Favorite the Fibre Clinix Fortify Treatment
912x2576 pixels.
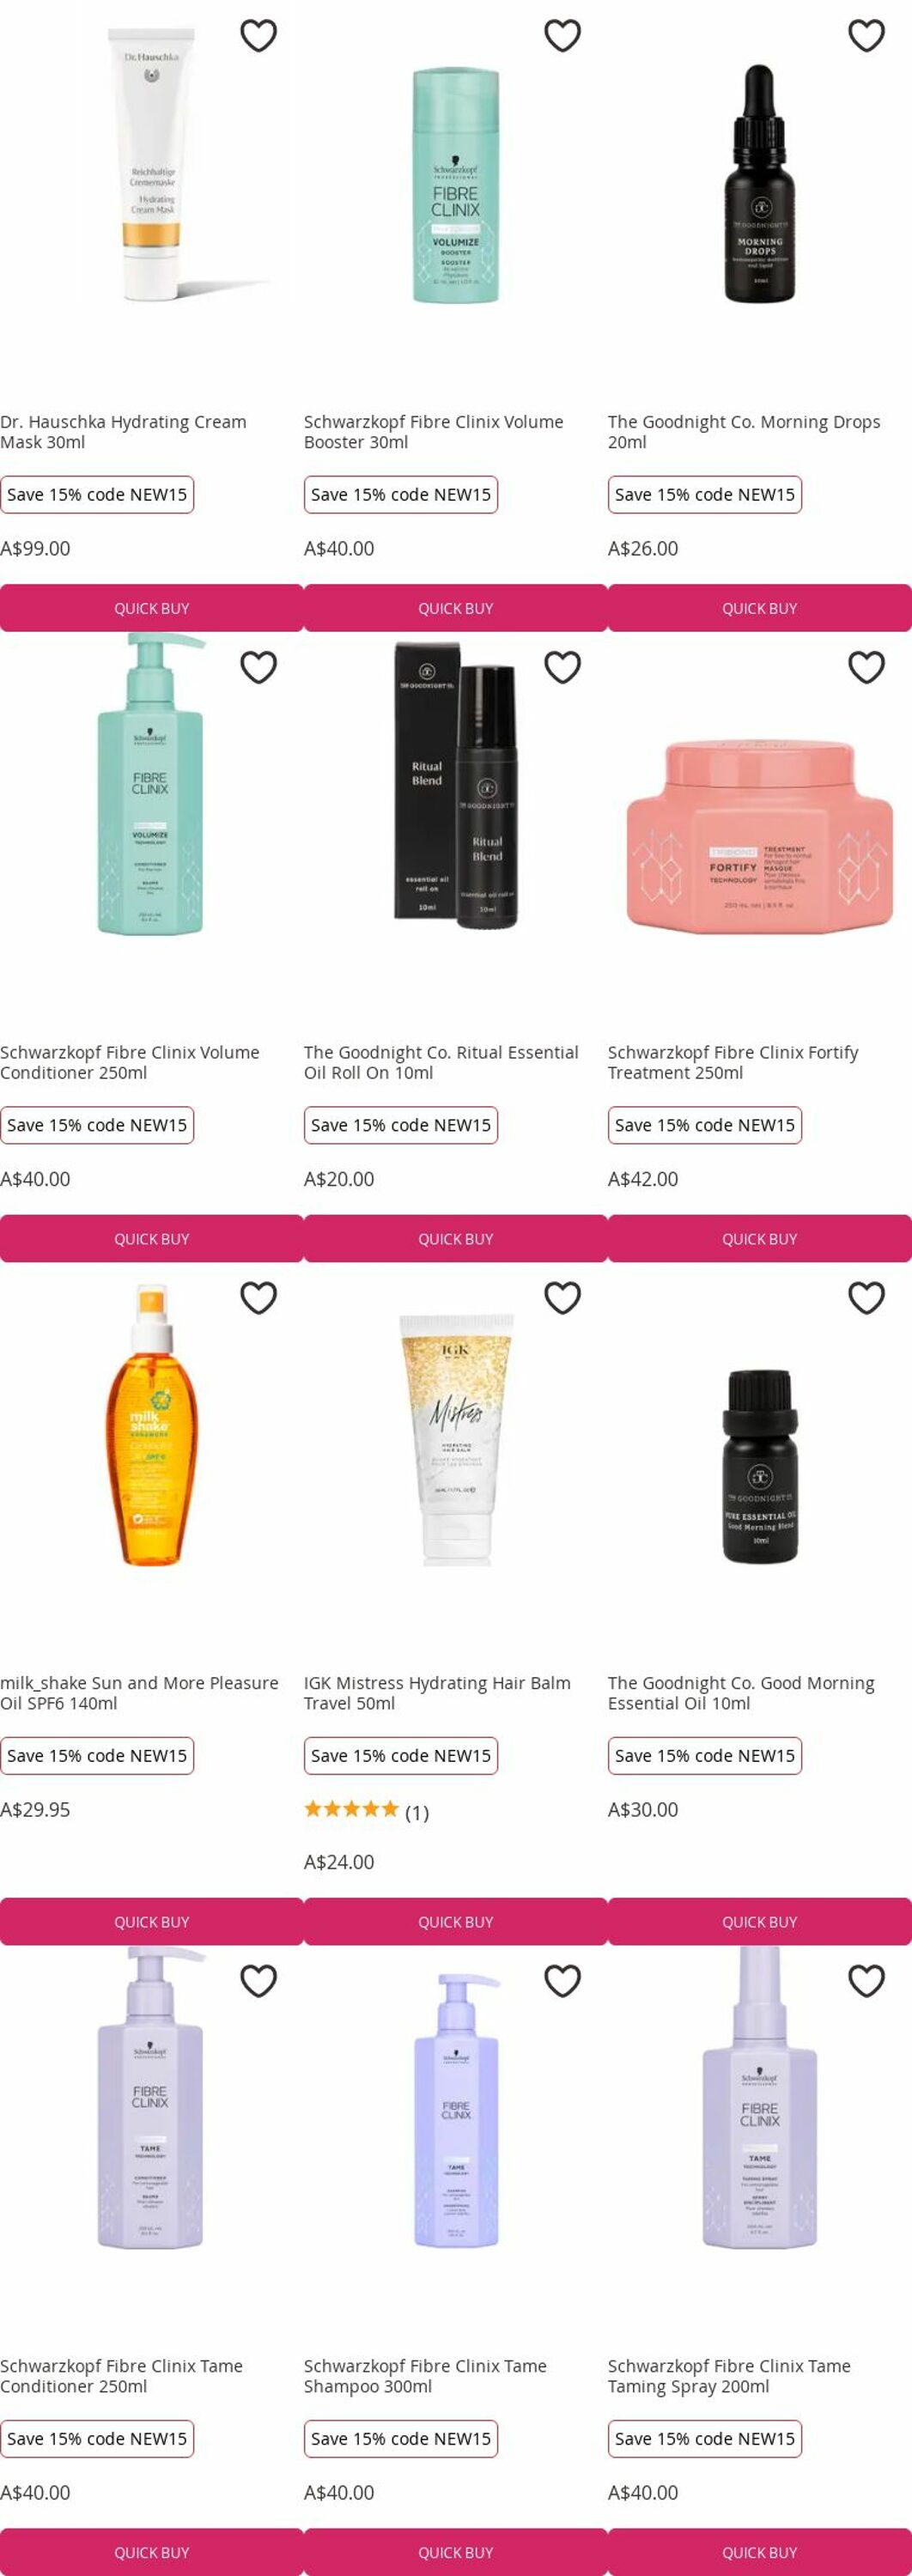coord(866,667)
